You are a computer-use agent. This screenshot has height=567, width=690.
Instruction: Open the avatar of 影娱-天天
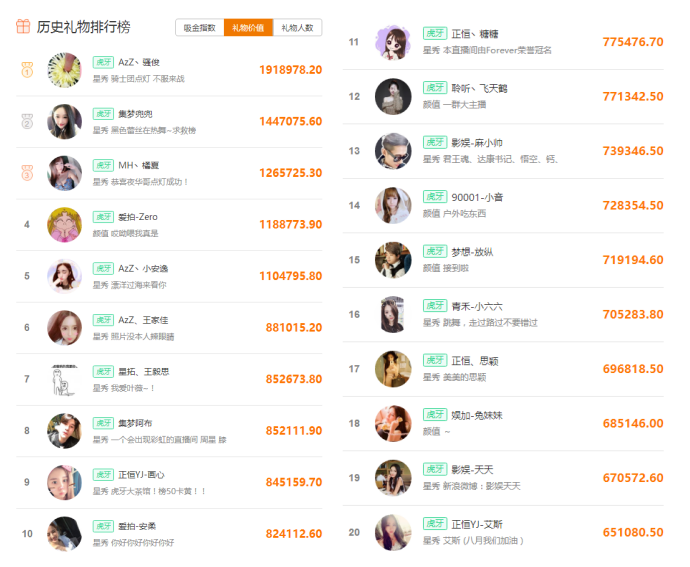point(393,477)
